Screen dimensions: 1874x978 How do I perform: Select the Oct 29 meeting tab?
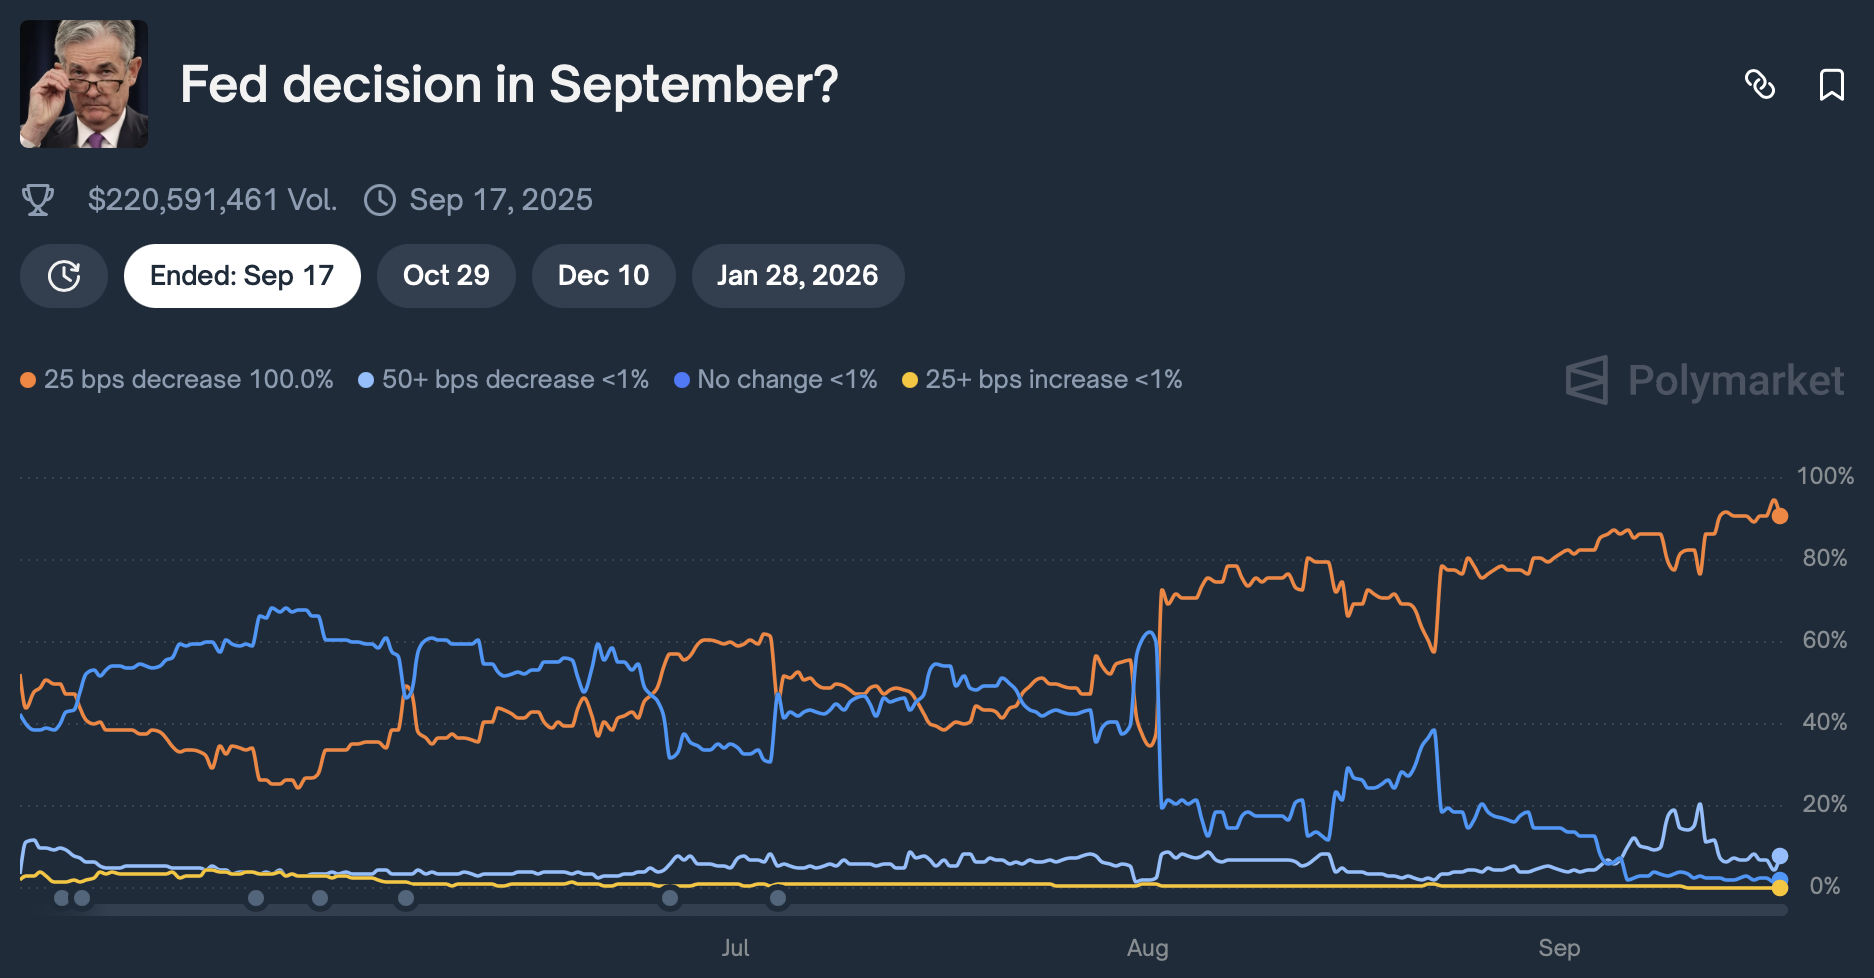click(x=446, y=275)
